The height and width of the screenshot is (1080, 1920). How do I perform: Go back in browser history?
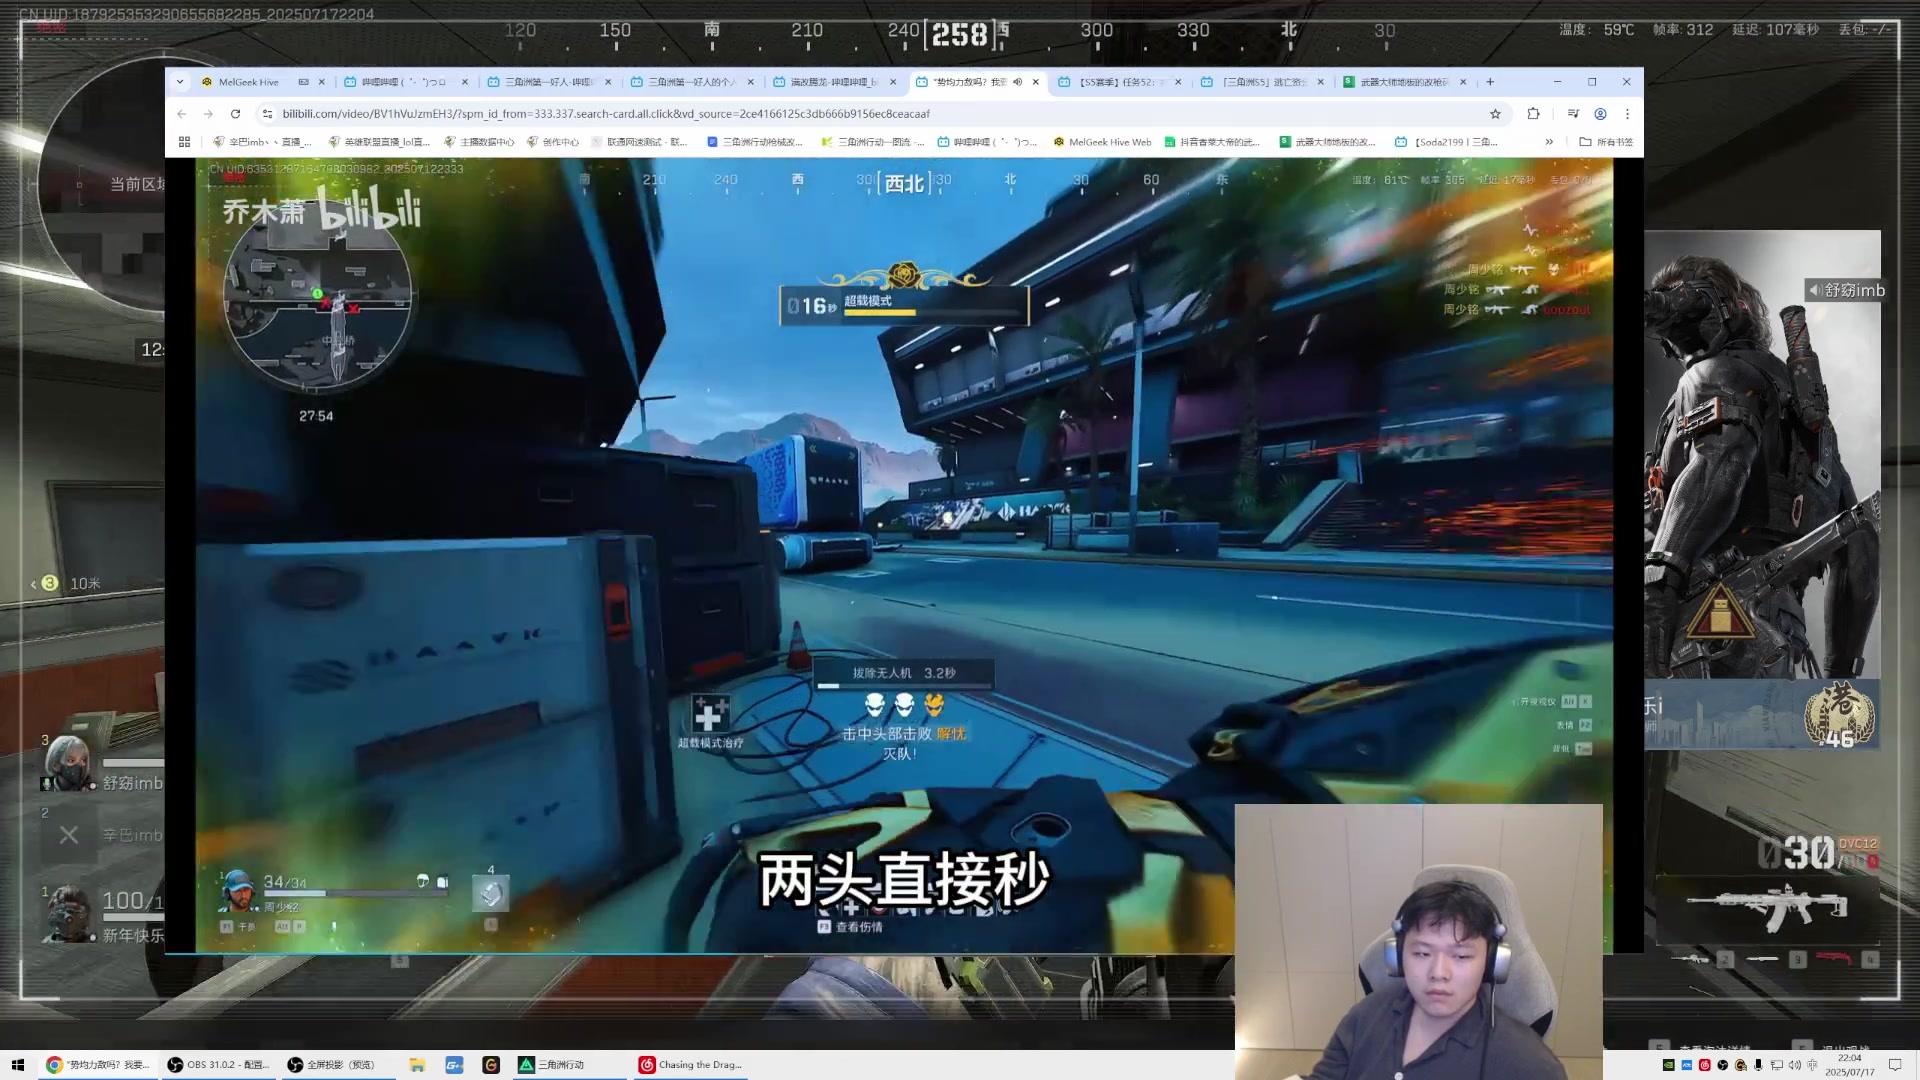coord(182,114)
